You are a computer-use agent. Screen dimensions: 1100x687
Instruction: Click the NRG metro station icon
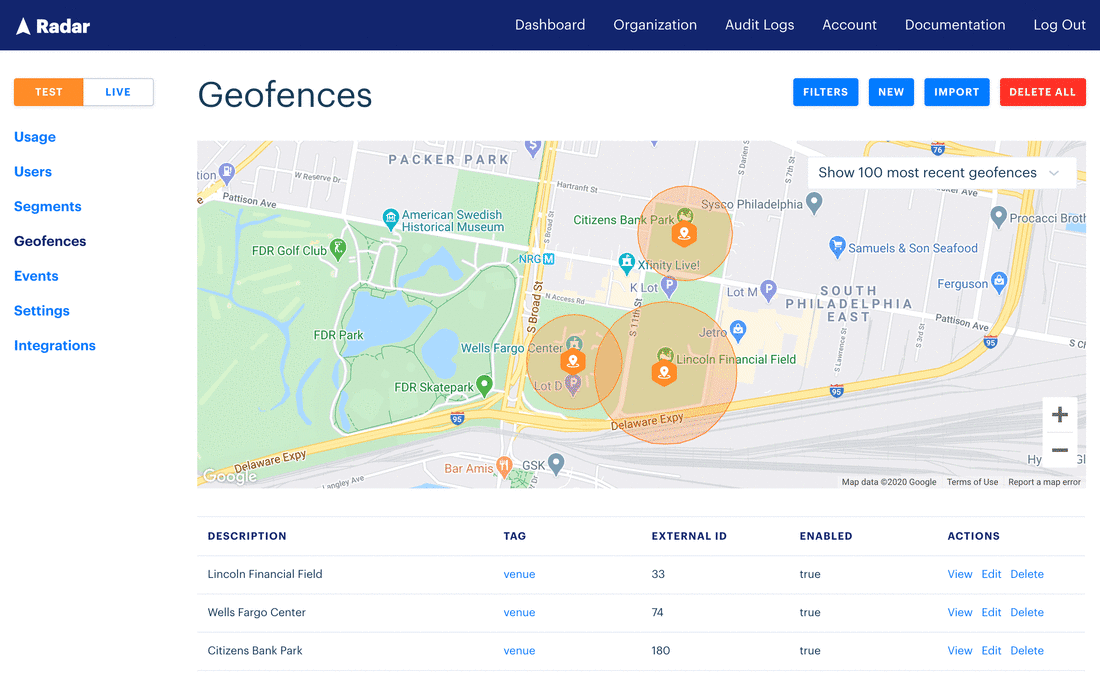tap(549, 259)
